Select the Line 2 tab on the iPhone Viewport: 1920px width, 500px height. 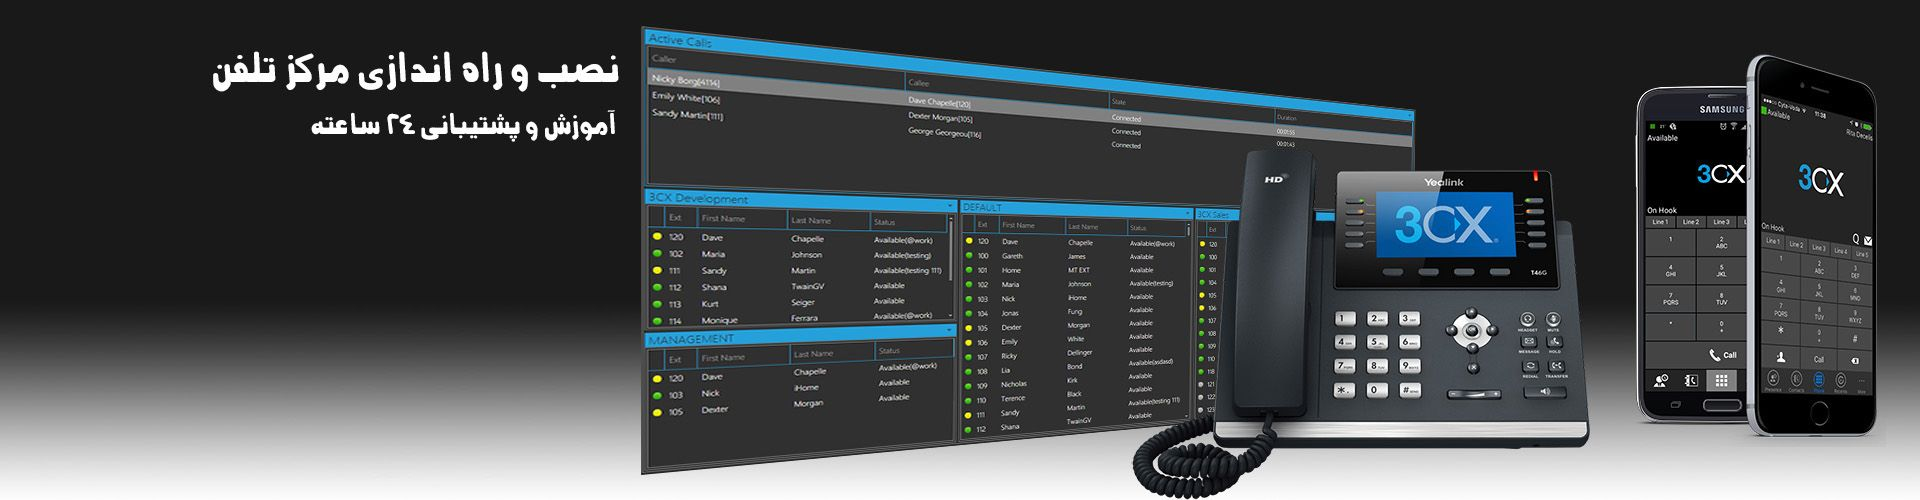[1796, 244]
